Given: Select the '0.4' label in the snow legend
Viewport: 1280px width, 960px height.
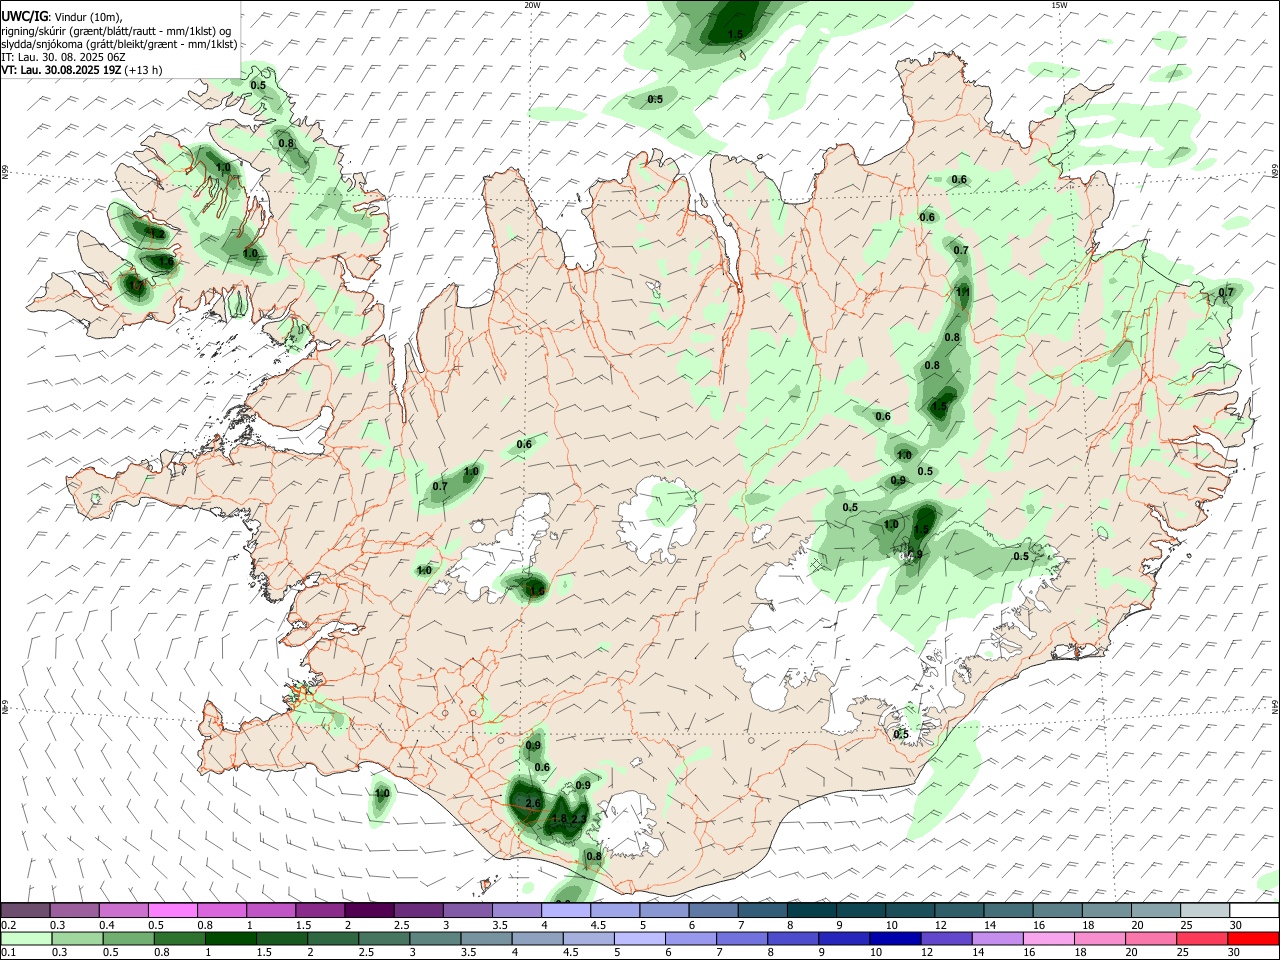Looking at the screenshot, I should (107, 925).
